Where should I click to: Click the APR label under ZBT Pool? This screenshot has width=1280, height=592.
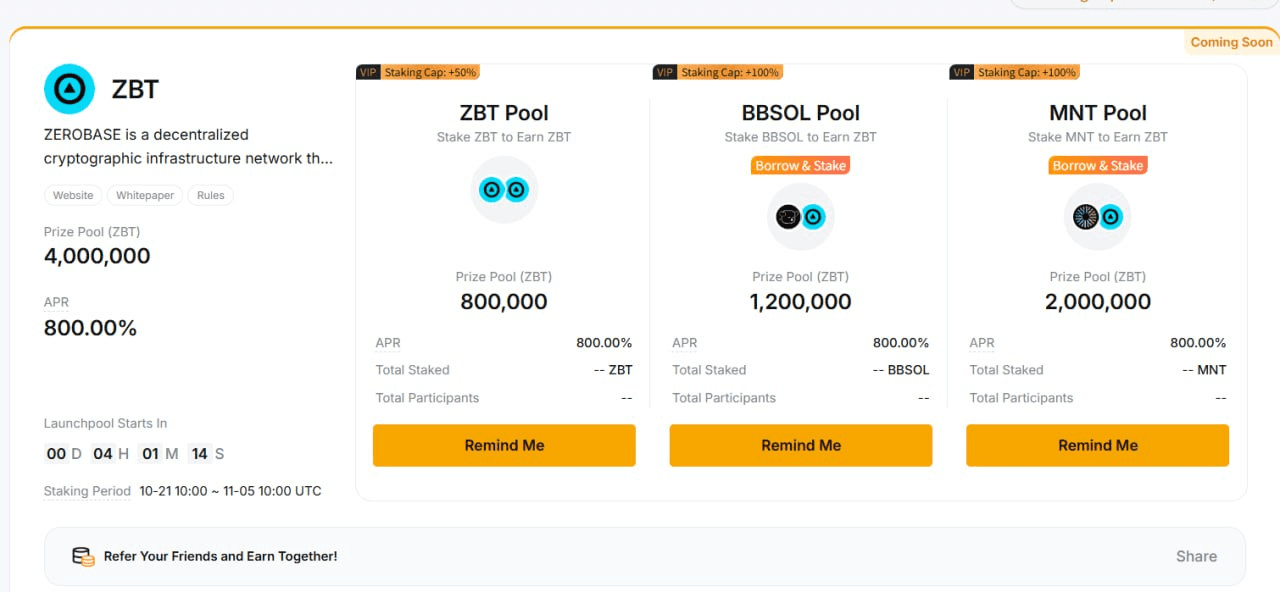coord(388,343)
